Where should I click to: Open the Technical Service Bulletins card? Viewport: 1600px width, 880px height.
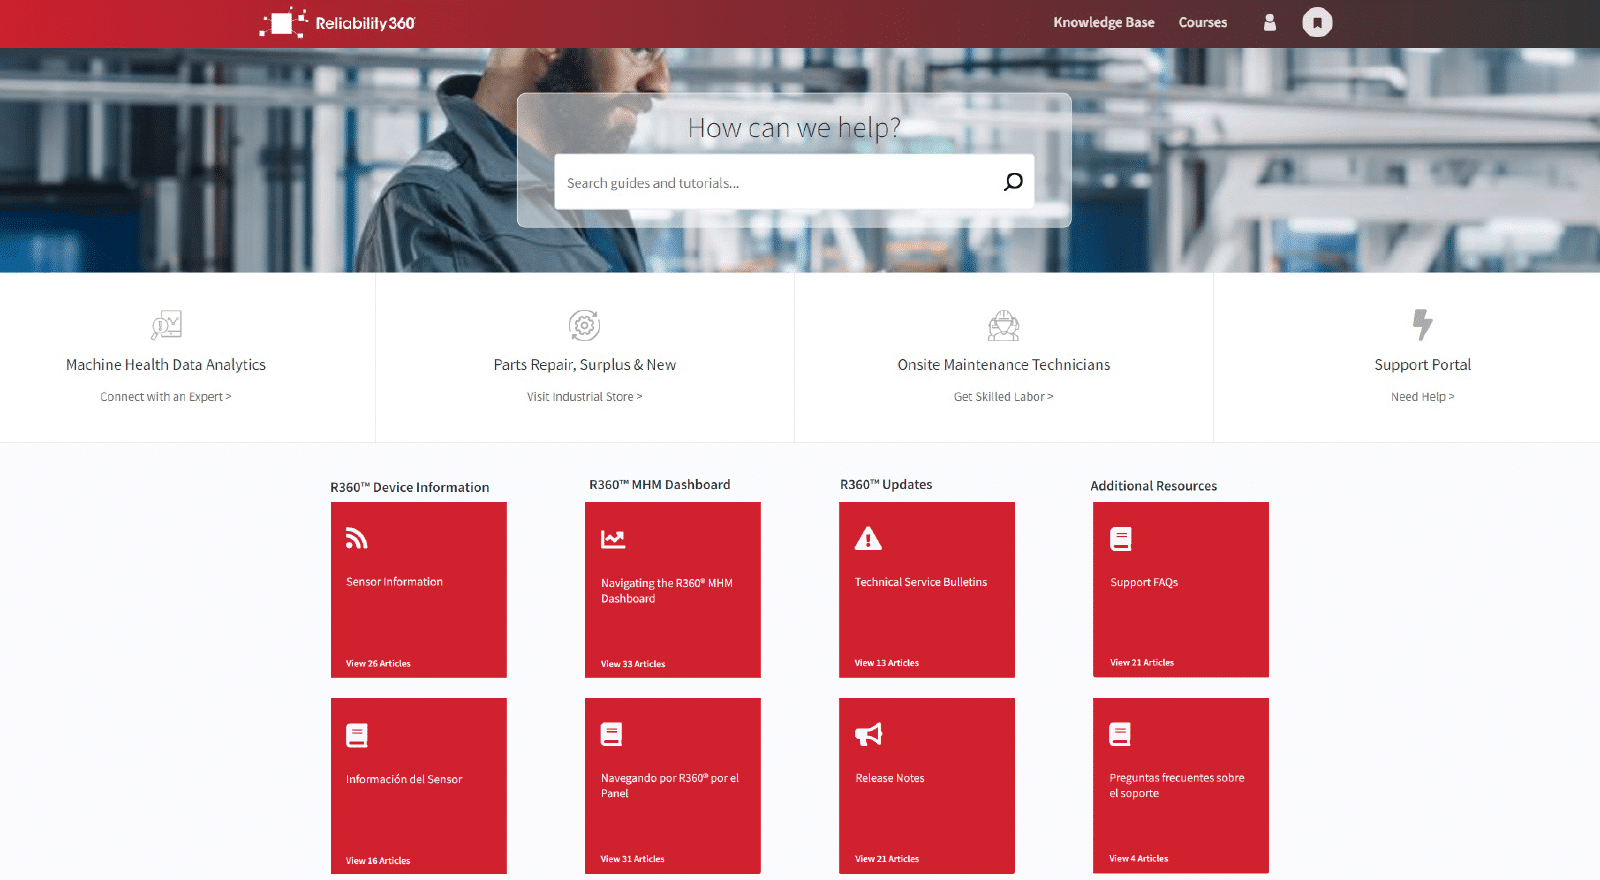point(926,590)
